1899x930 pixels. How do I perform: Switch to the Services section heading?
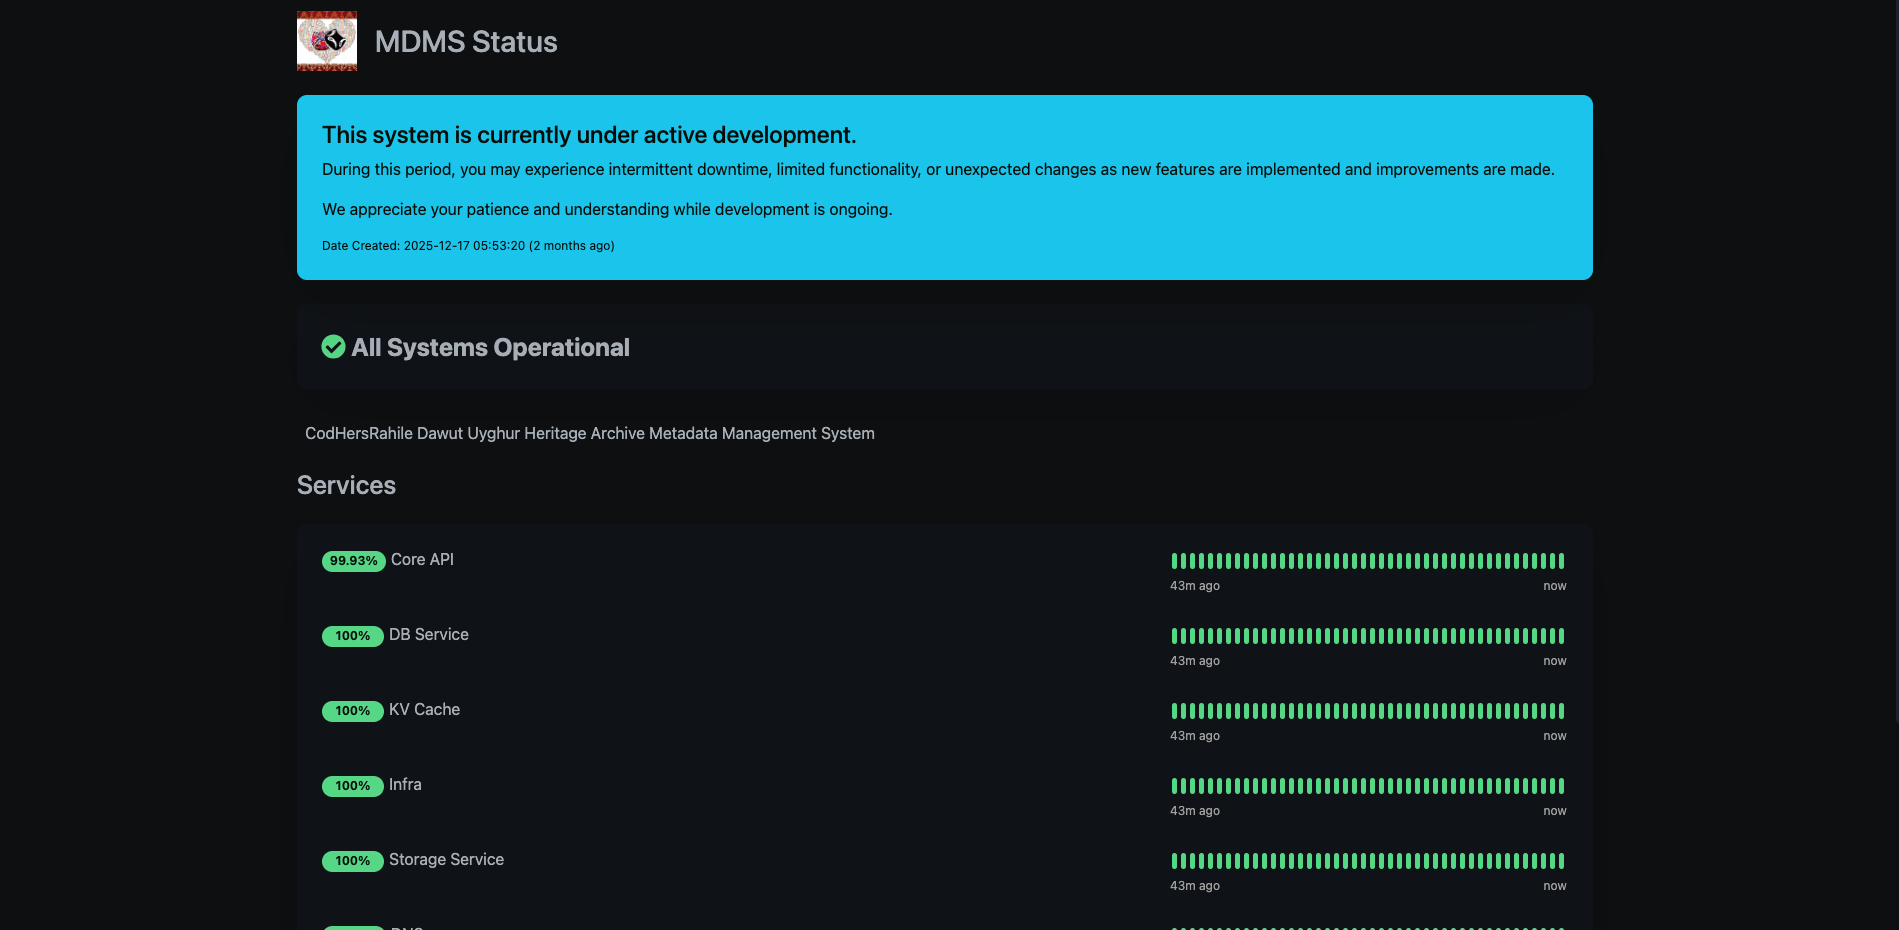(x=346, y=485)
